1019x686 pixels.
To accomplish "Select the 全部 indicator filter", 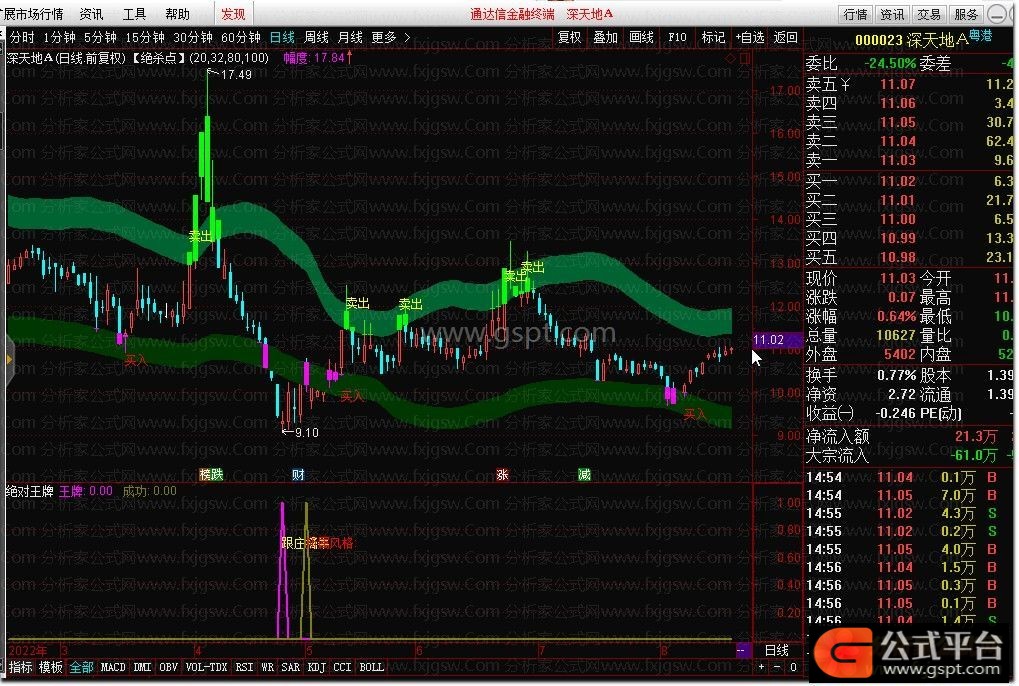I will tap(81, 667).
